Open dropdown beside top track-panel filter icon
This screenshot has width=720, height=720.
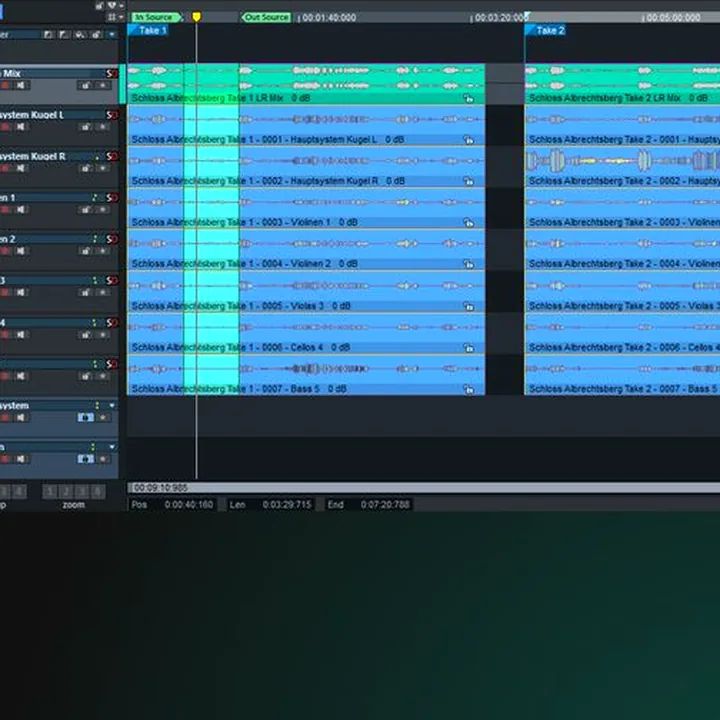(121, 6)
